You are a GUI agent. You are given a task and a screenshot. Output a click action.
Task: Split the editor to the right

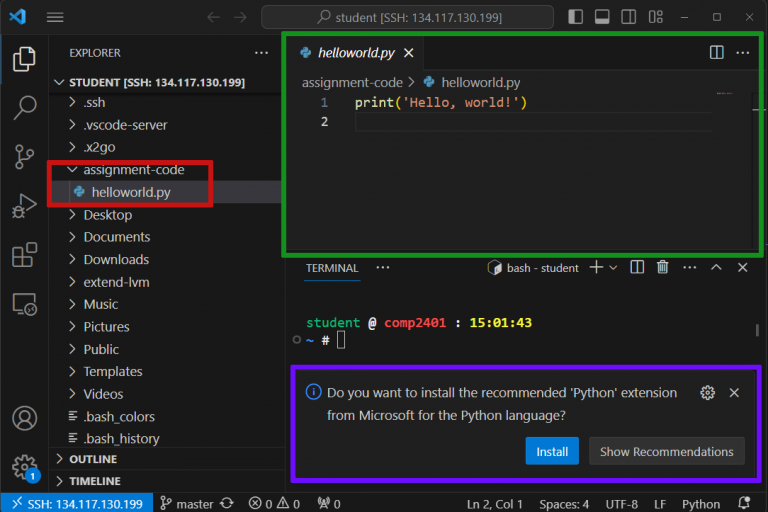[716, 52]
